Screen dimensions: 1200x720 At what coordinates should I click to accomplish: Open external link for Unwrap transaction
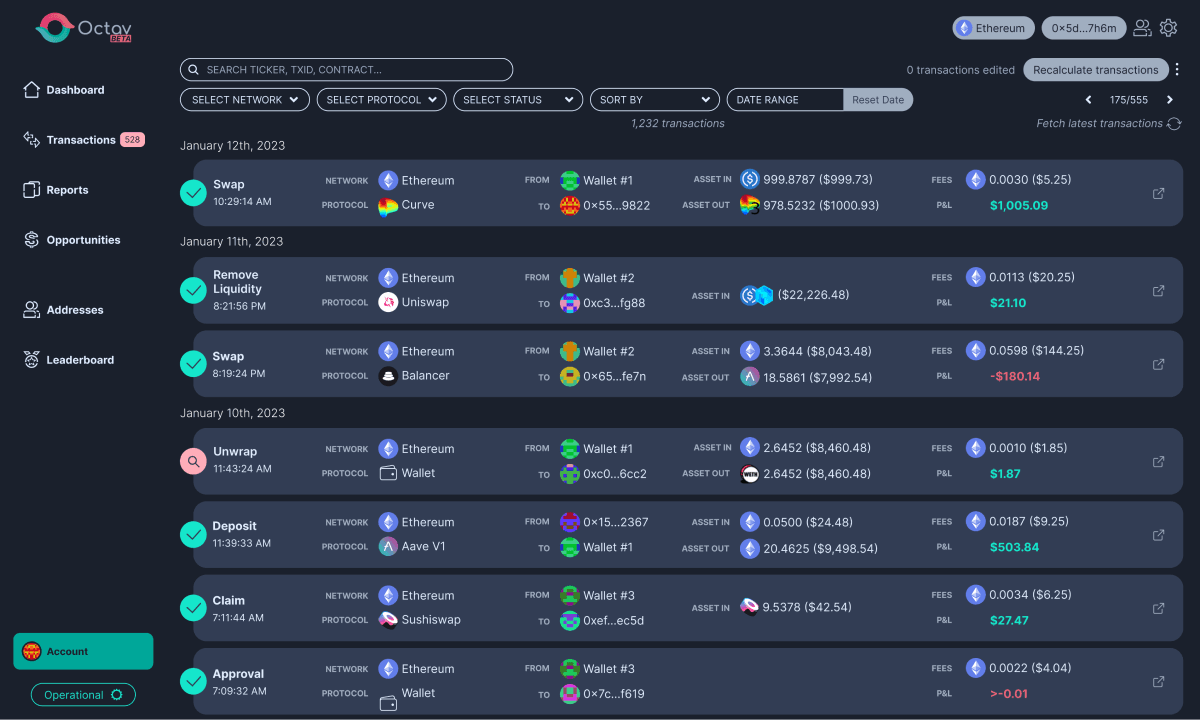(x=1158, y=461)
